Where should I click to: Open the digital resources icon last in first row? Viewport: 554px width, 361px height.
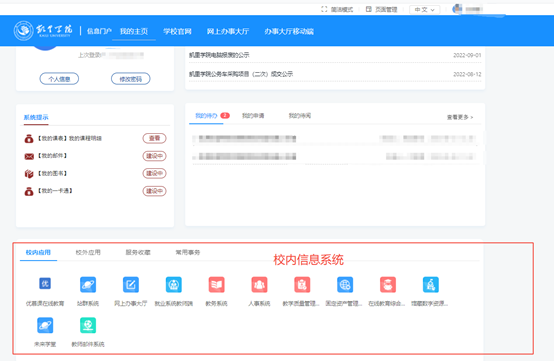(x=431, y=284)
